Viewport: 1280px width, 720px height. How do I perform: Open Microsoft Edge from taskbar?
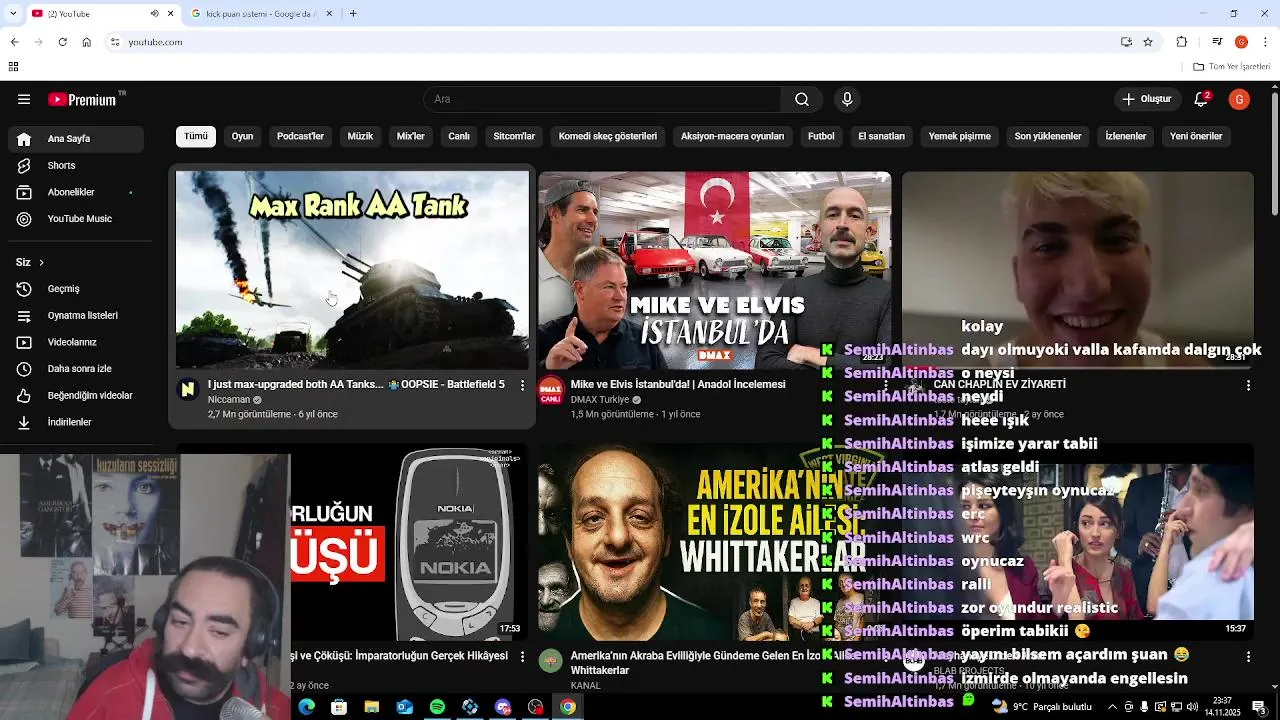(x=306, y=707)
